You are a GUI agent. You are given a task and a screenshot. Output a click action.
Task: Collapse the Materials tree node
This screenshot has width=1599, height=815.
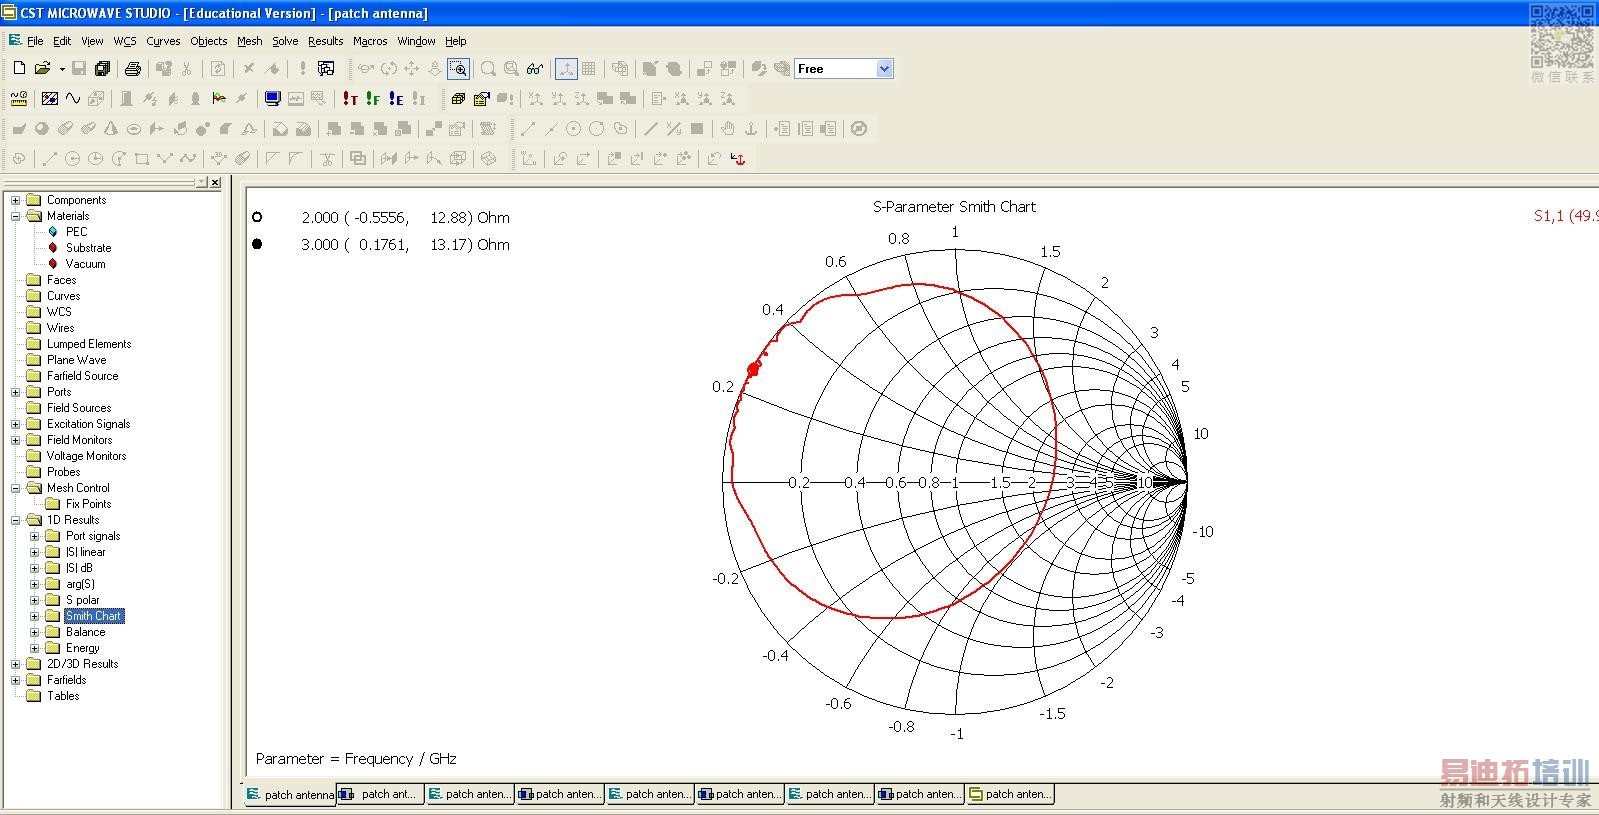pyautogui.click(x=15, y=216)
